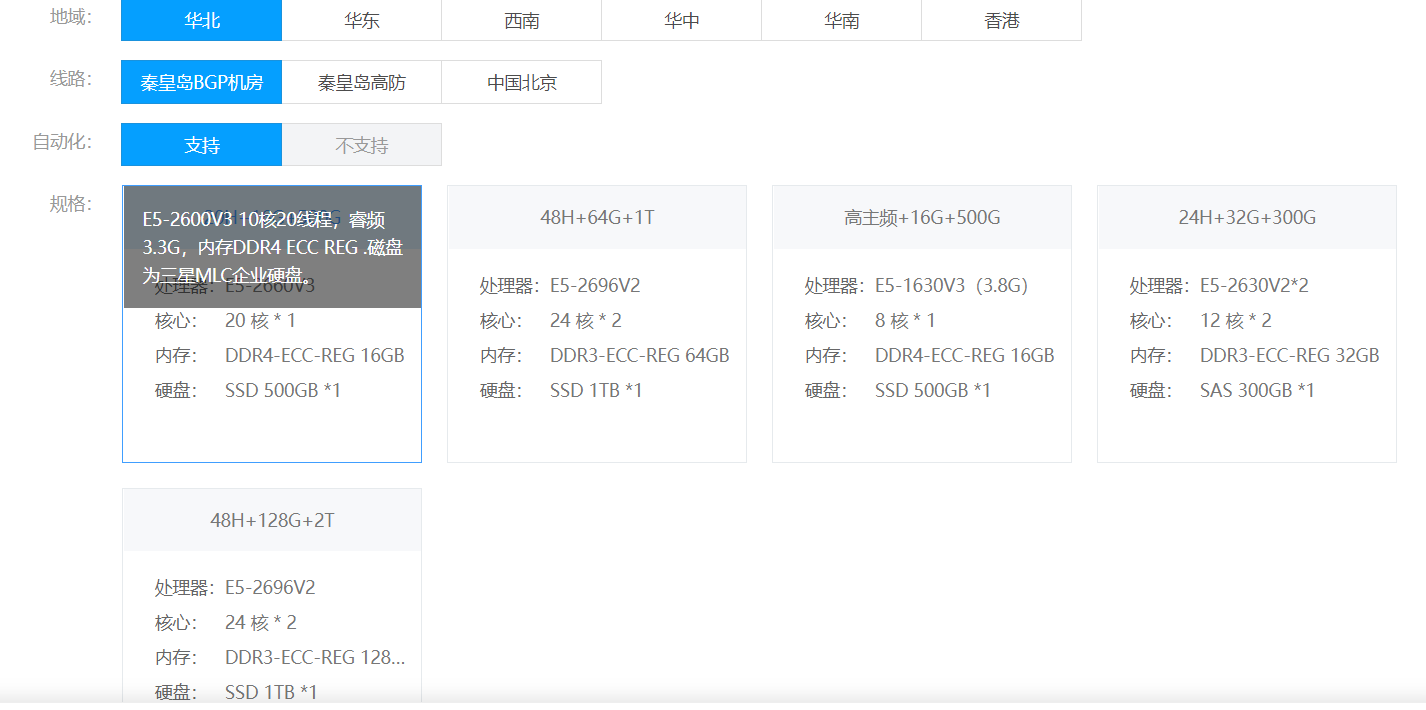
Task: Click 24 核 * 2 in 48H+64G+1T card
Action: (x=586, y=321)
